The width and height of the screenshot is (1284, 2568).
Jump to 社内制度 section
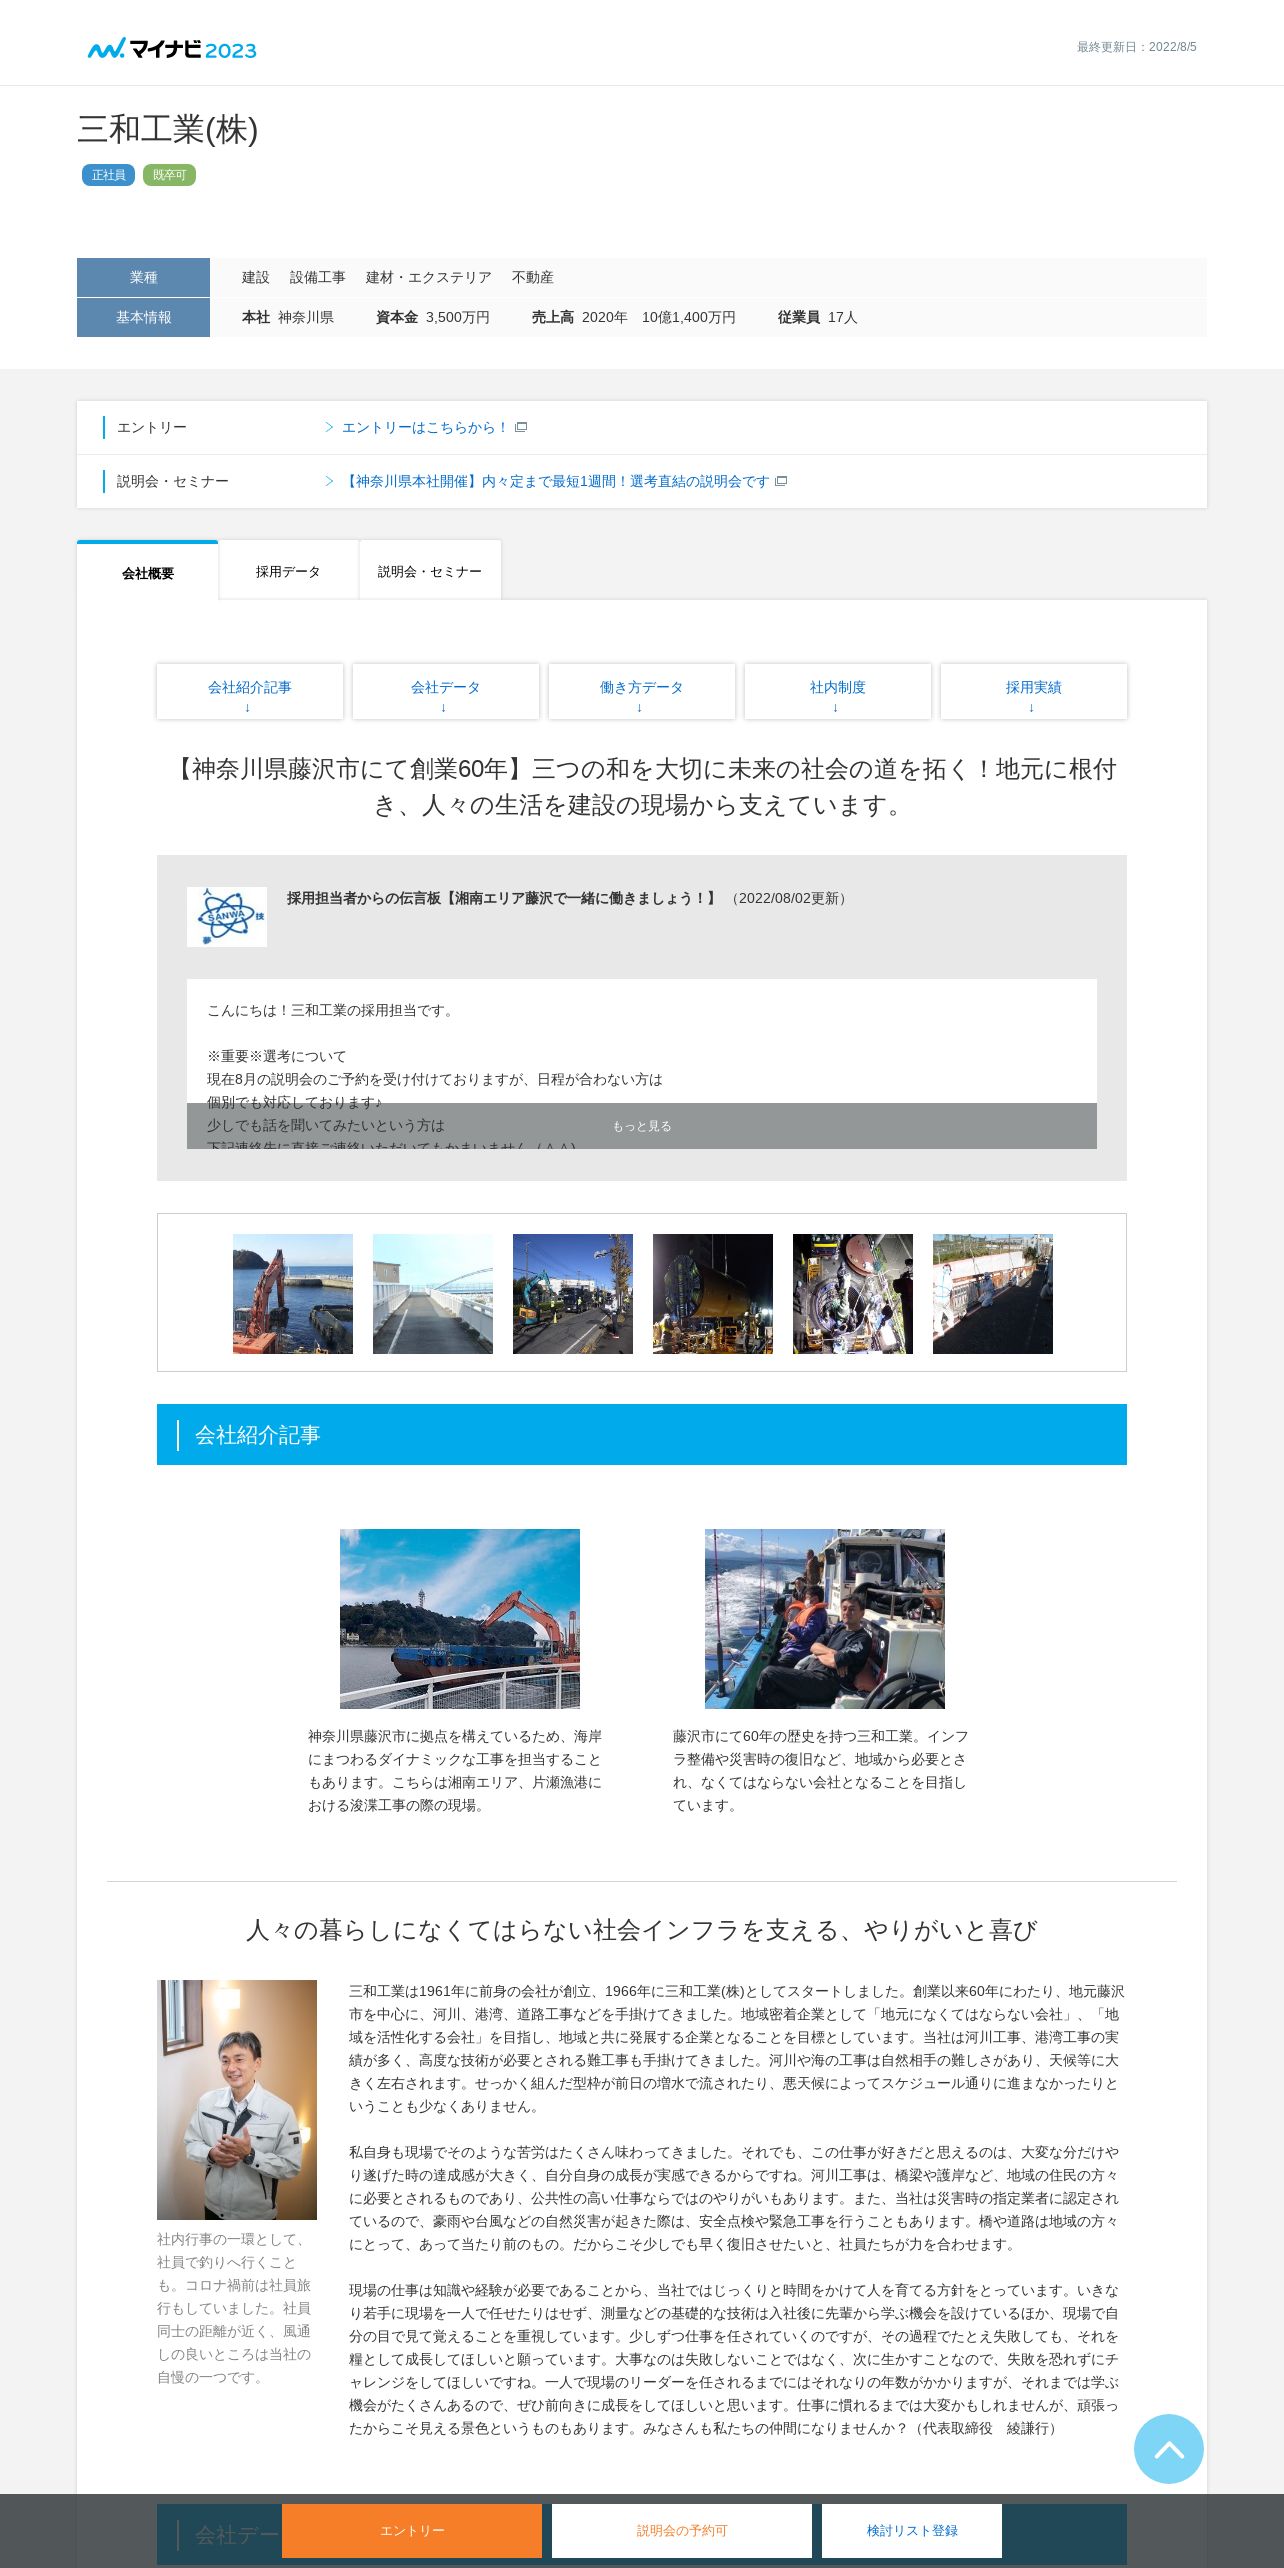pyautogui.click(x=838, y=691)
